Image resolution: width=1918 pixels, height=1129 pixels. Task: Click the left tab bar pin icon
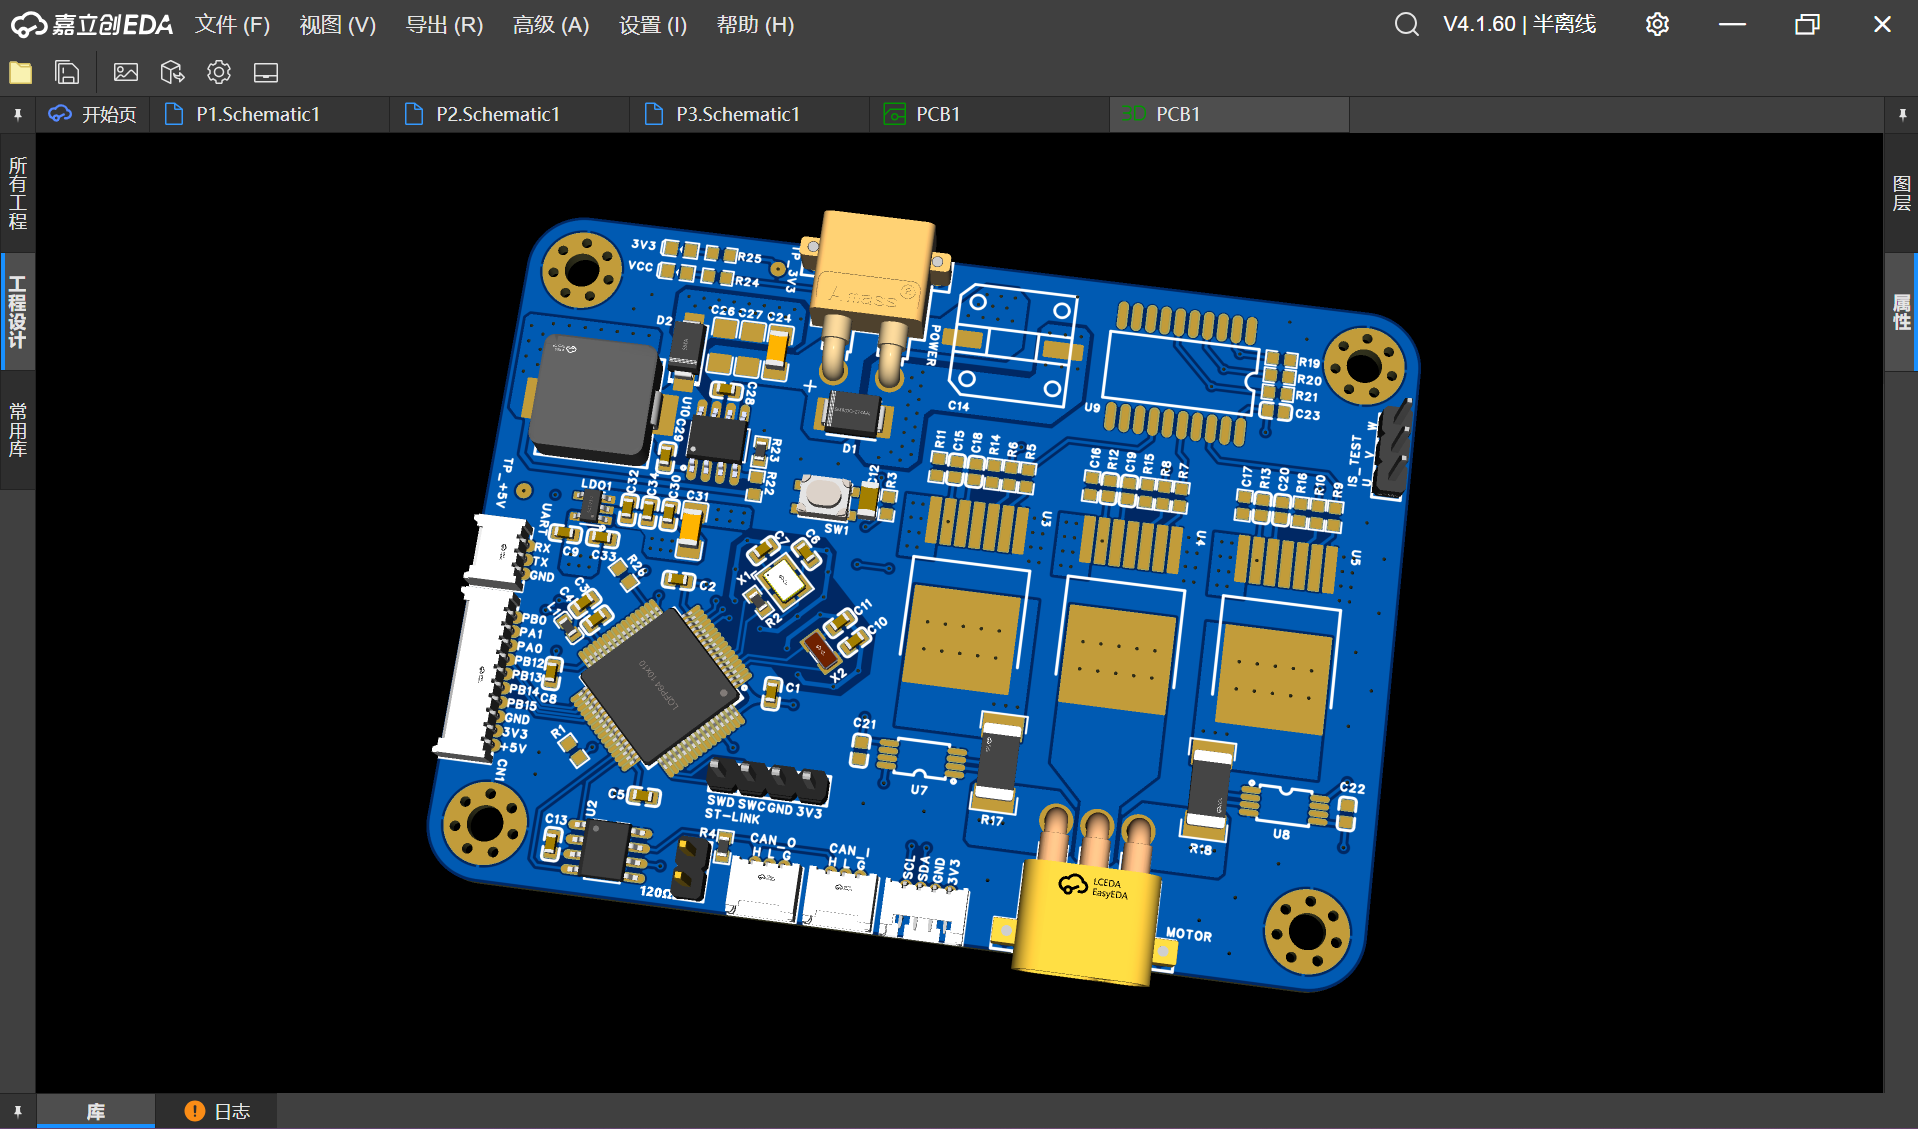click(x=18, y=115)
